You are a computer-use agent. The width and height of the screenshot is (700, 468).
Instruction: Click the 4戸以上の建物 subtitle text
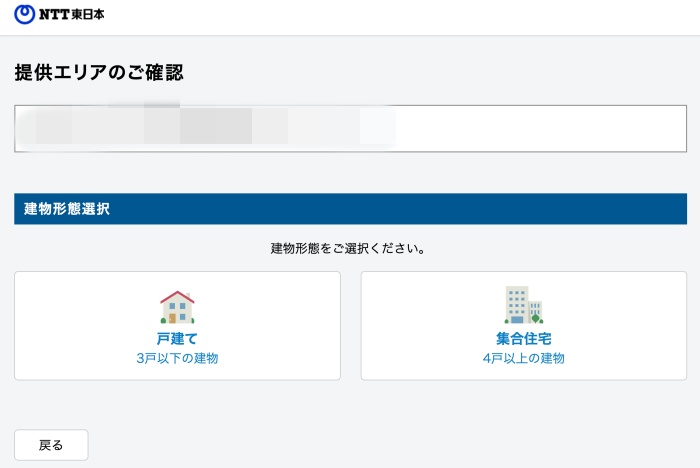pos(524,358)
